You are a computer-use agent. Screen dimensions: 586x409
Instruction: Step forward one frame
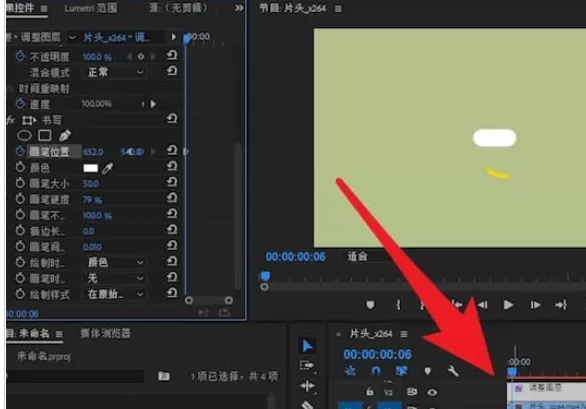pyautogui.click(x=536, y=305)
